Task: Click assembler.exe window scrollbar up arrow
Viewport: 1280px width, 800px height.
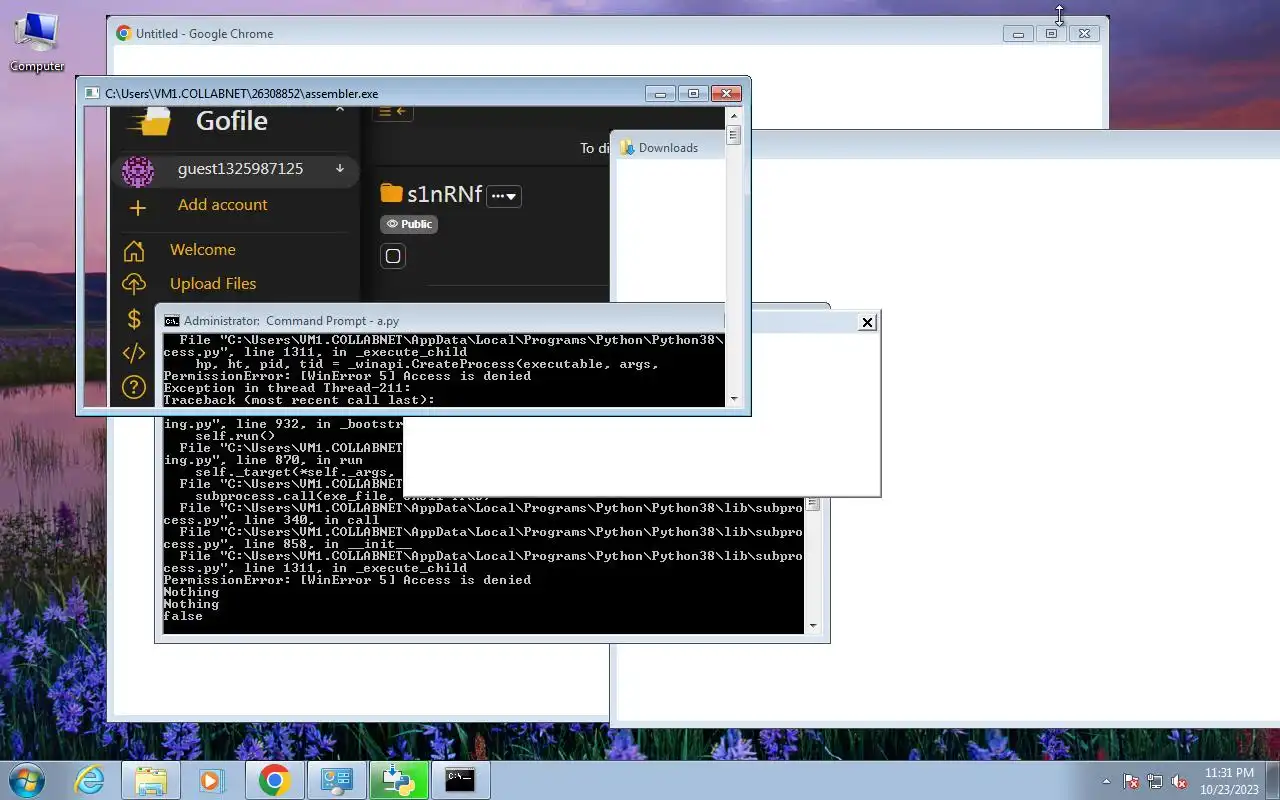Action: pyautogui.click(x=734, y=115)
